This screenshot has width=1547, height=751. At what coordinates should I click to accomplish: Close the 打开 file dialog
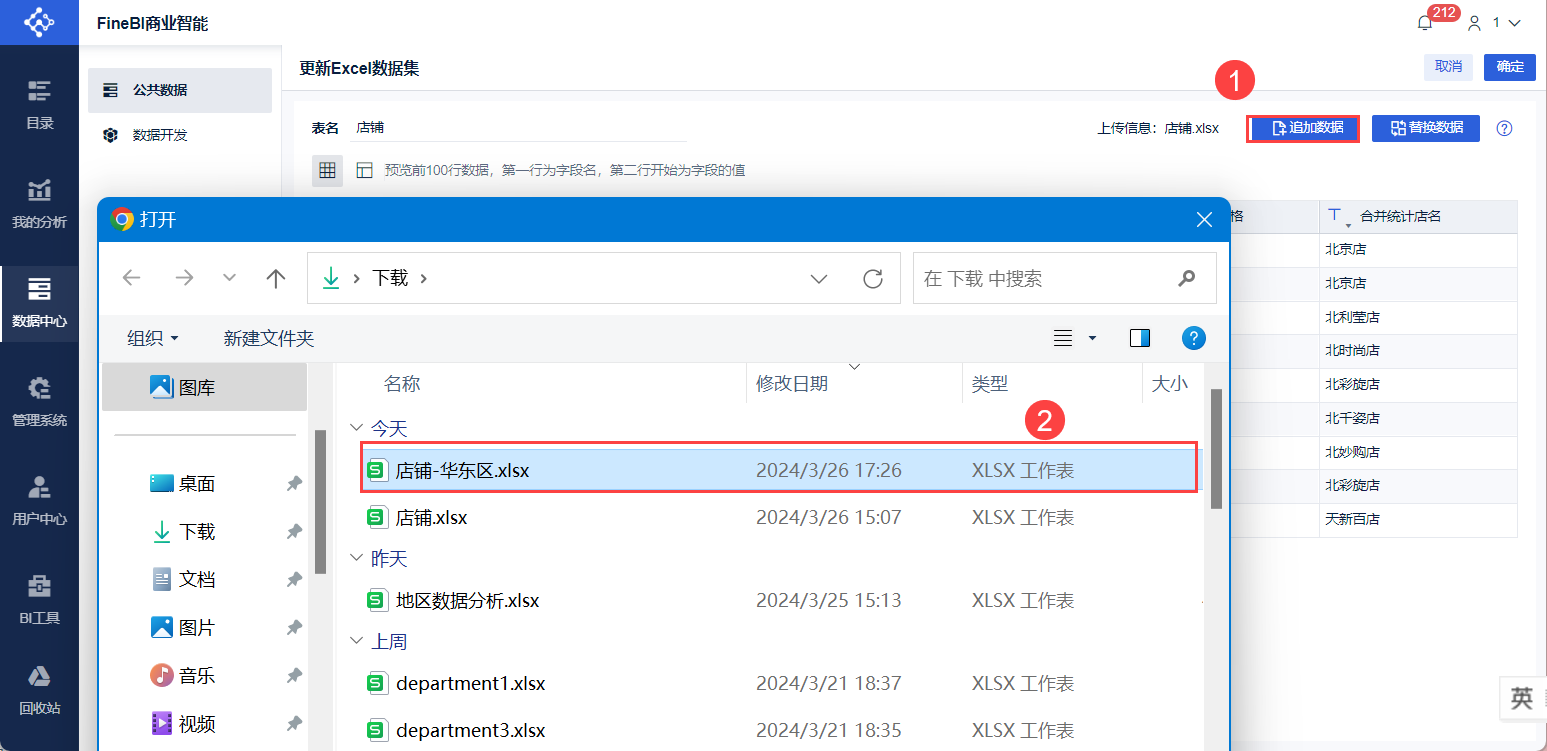point(1205,220)
